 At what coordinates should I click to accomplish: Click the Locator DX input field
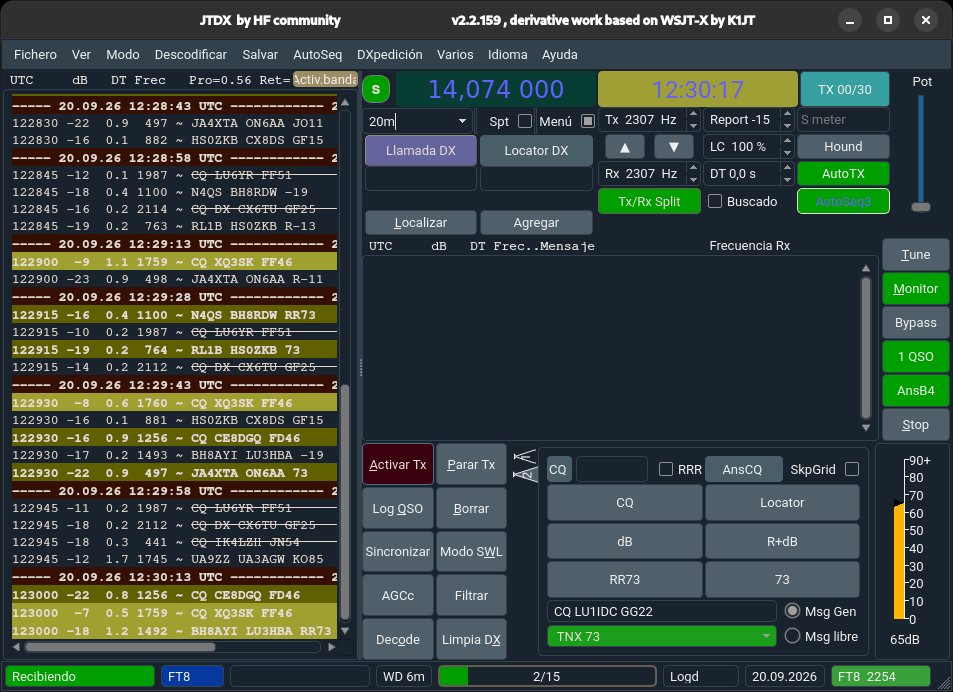(536, 179)
